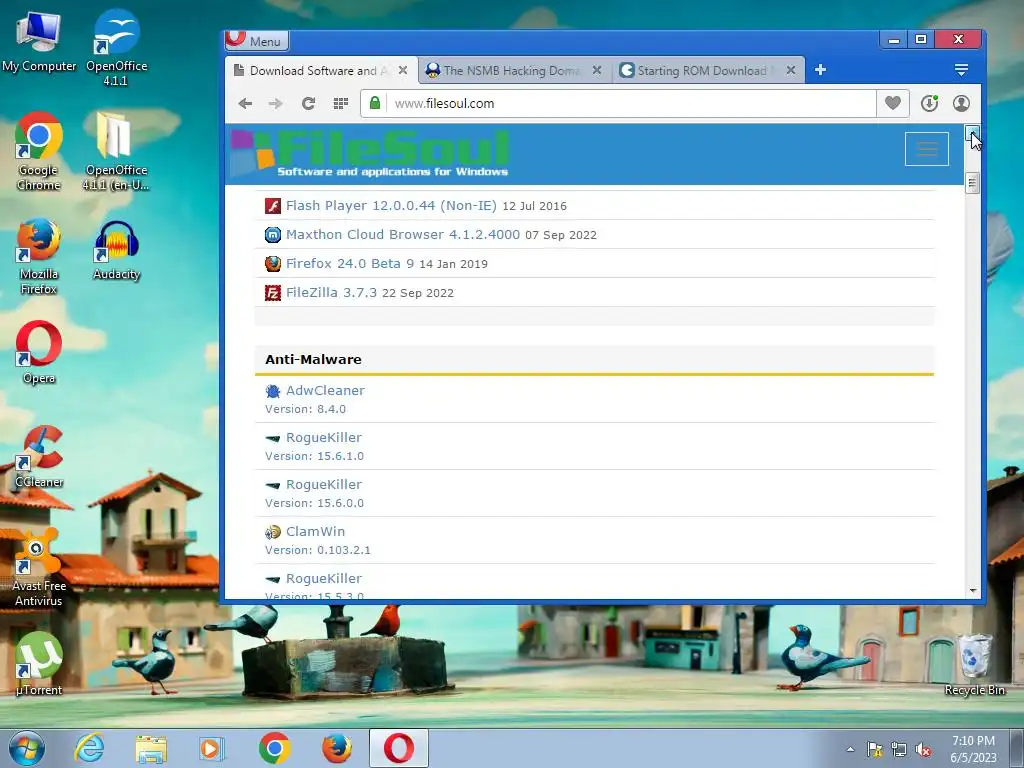Select Google Chrome desktop shortcut
Image resolution: width=1024 pixels, height=768 pixels.
click(x=39, y=152)
